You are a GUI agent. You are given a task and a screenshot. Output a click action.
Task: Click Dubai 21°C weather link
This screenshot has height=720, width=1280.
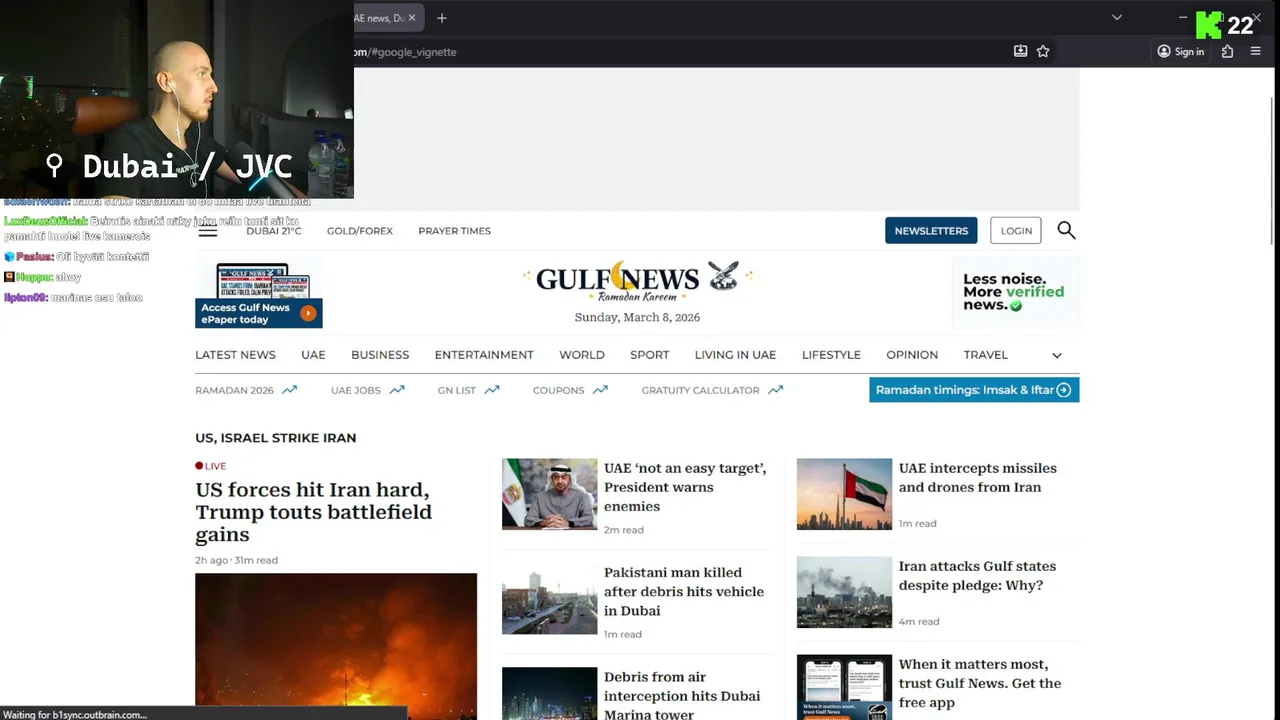click(x=273, y=231)
